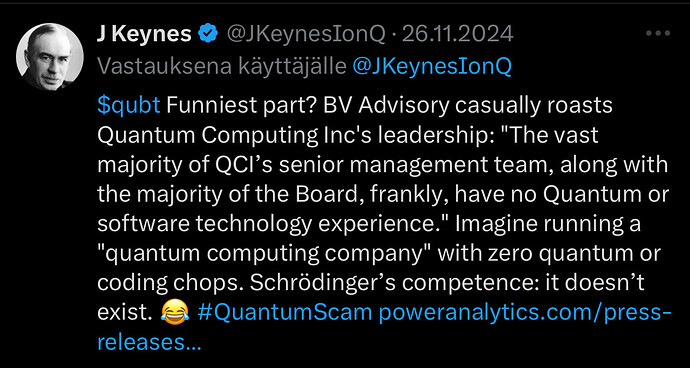This screenshot has height=368, width=690.
Task: Click @JKeynesIonQ in the reply-to line
Action: point(432,67)
